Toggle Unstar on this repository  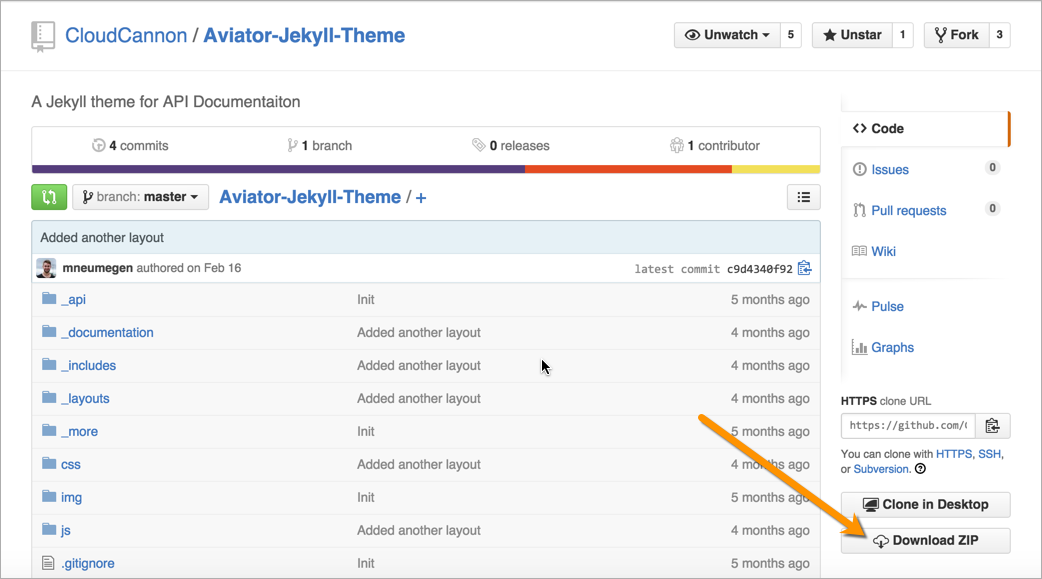[851, 35]
